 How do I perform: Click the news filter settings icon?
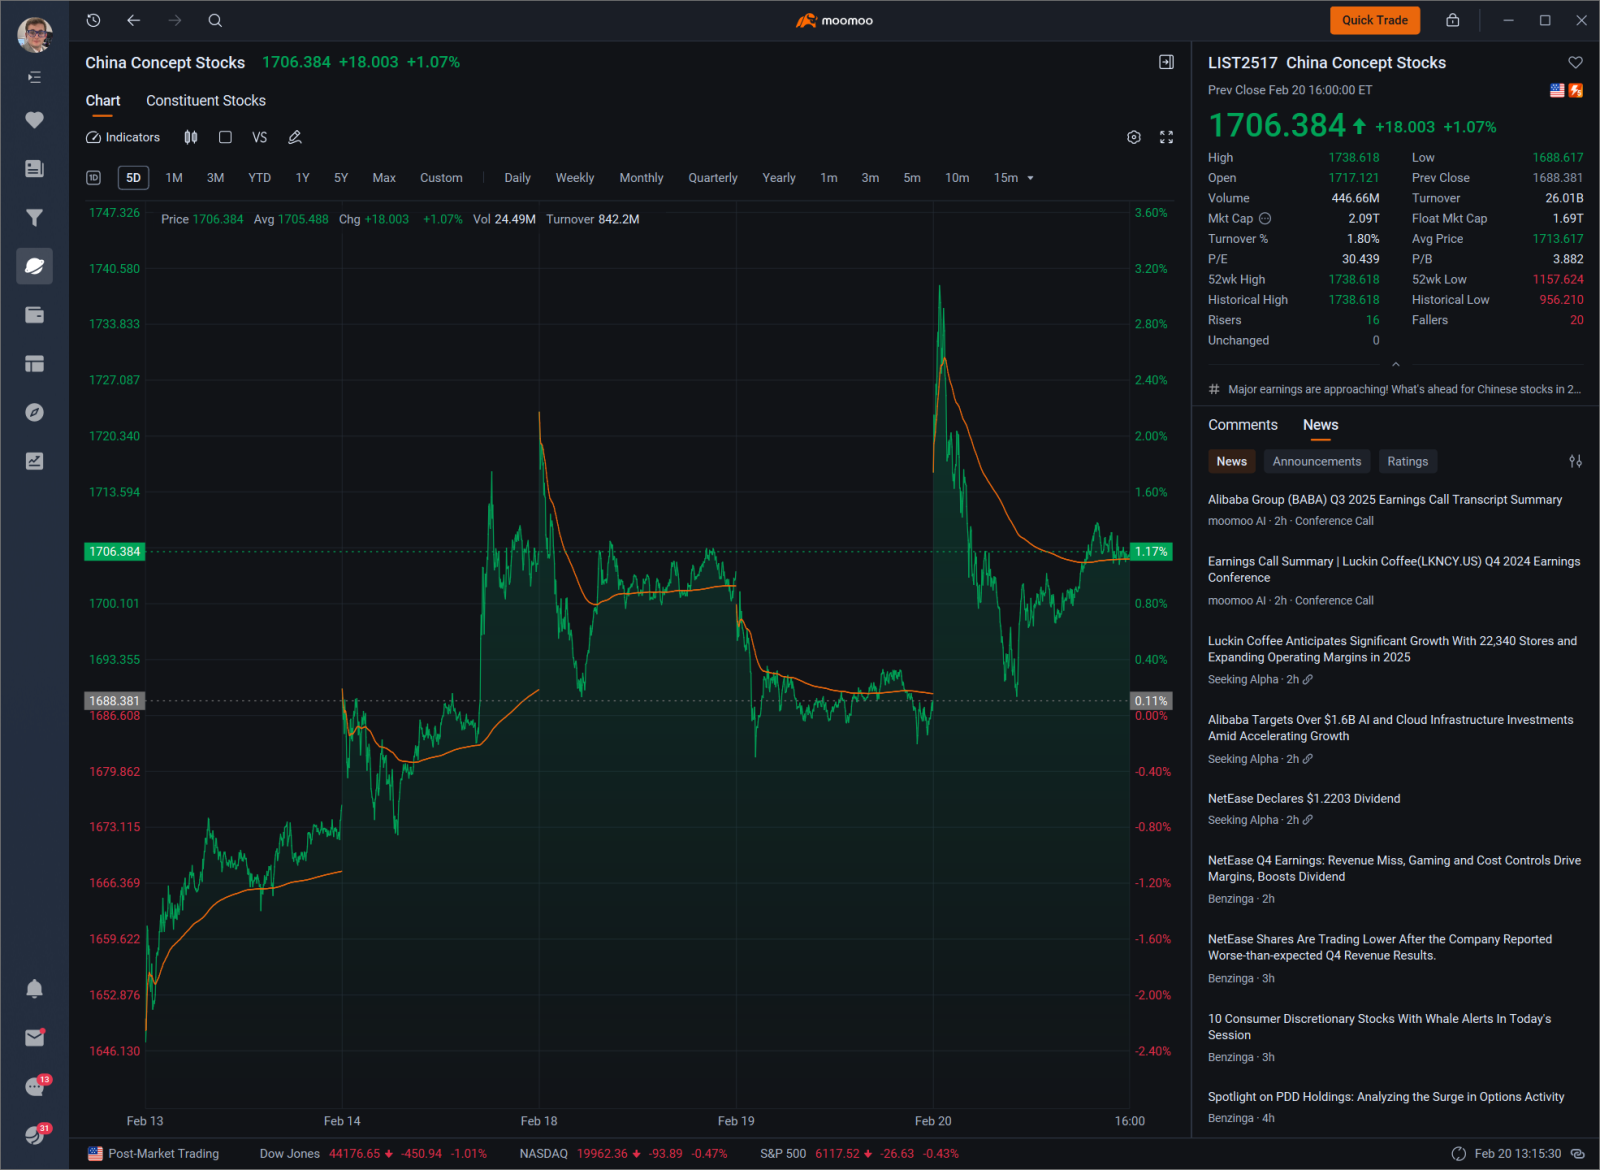pyautogui.click(x=1575, y=461)
